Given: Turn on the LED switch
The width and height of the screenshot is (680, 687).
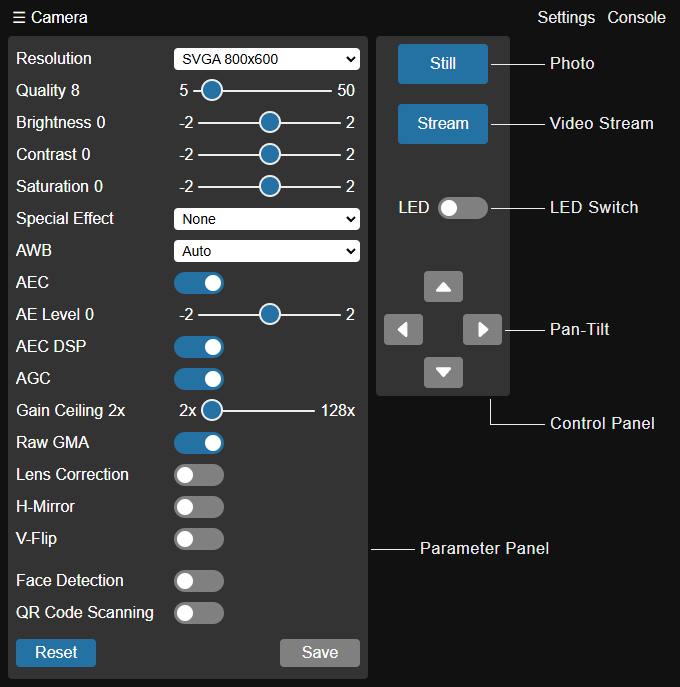Looking at the screenshot, I should click(x=462, y=208).
